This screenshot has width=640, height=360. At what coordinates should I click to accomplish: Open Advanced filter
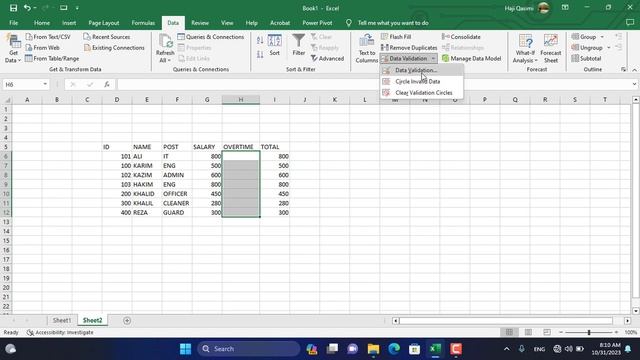tap(327, 58)
